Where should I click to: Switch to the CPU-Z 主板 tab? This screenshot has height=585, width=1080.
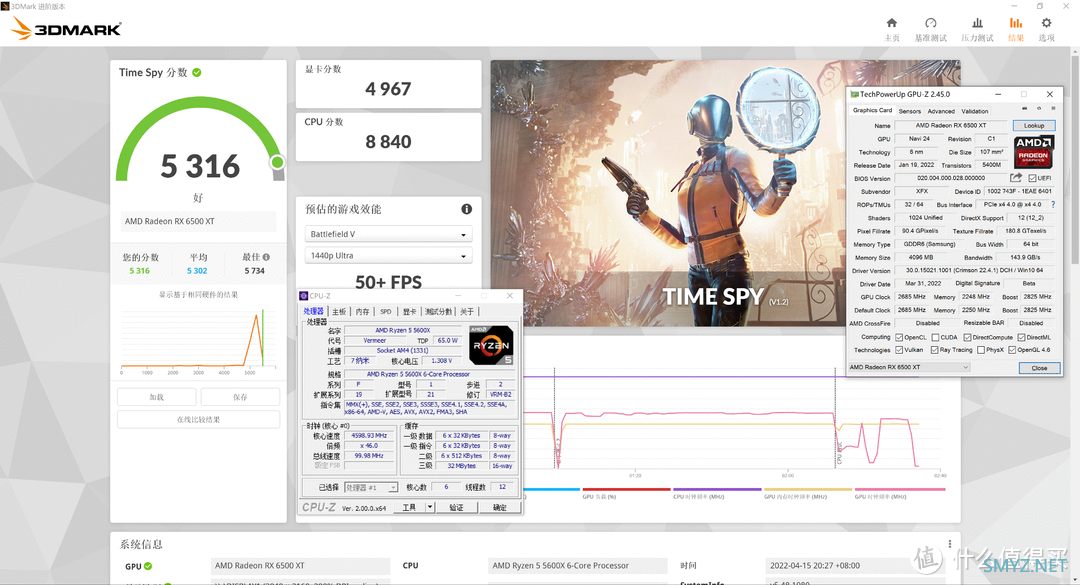coord(339,311)
